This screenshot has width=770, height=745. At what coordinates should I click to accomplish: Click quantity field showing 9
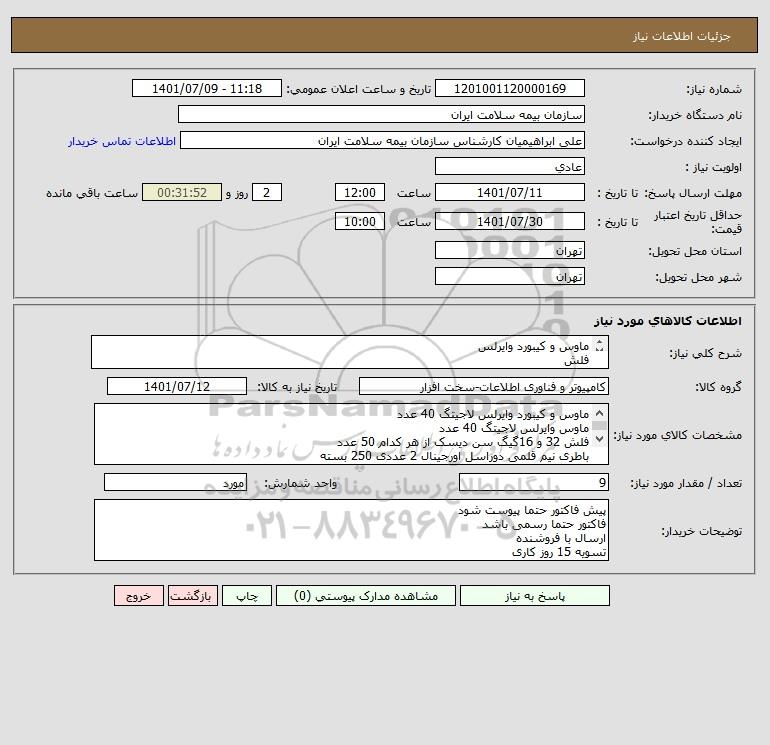534,483
